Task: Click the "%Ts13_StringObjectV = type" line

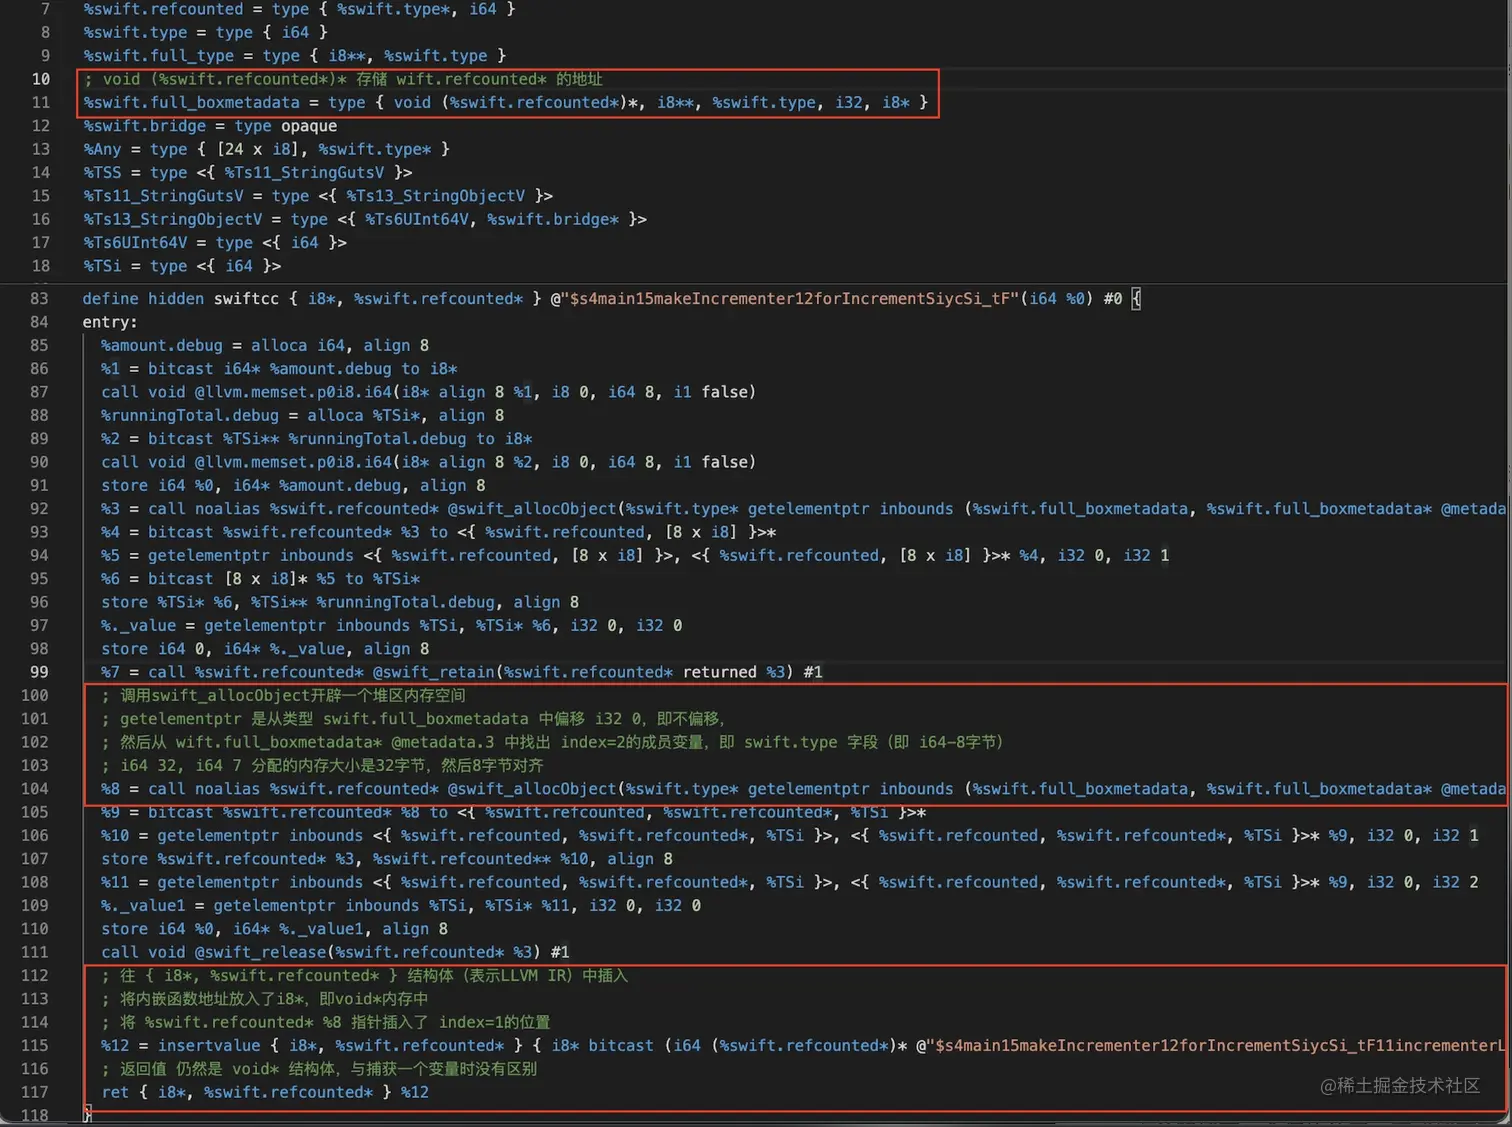Action: click(x=365, y=219)
